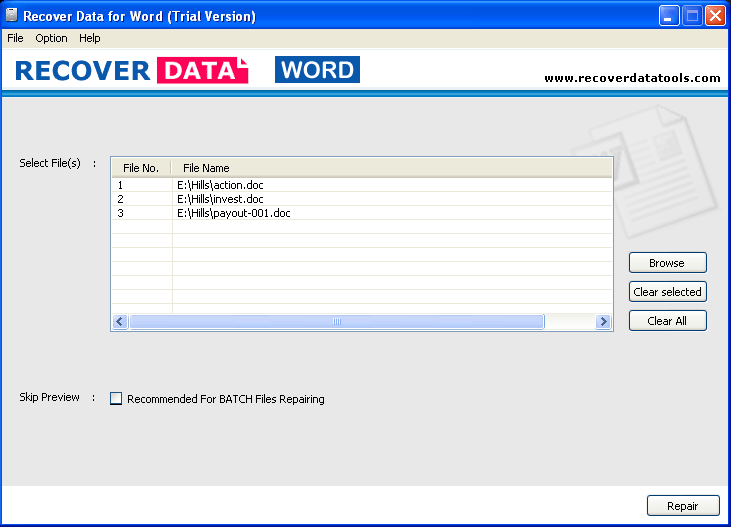Viewport: 731px width, 527px height.
Task: Click the File Name column header
Action: [206, 168]
